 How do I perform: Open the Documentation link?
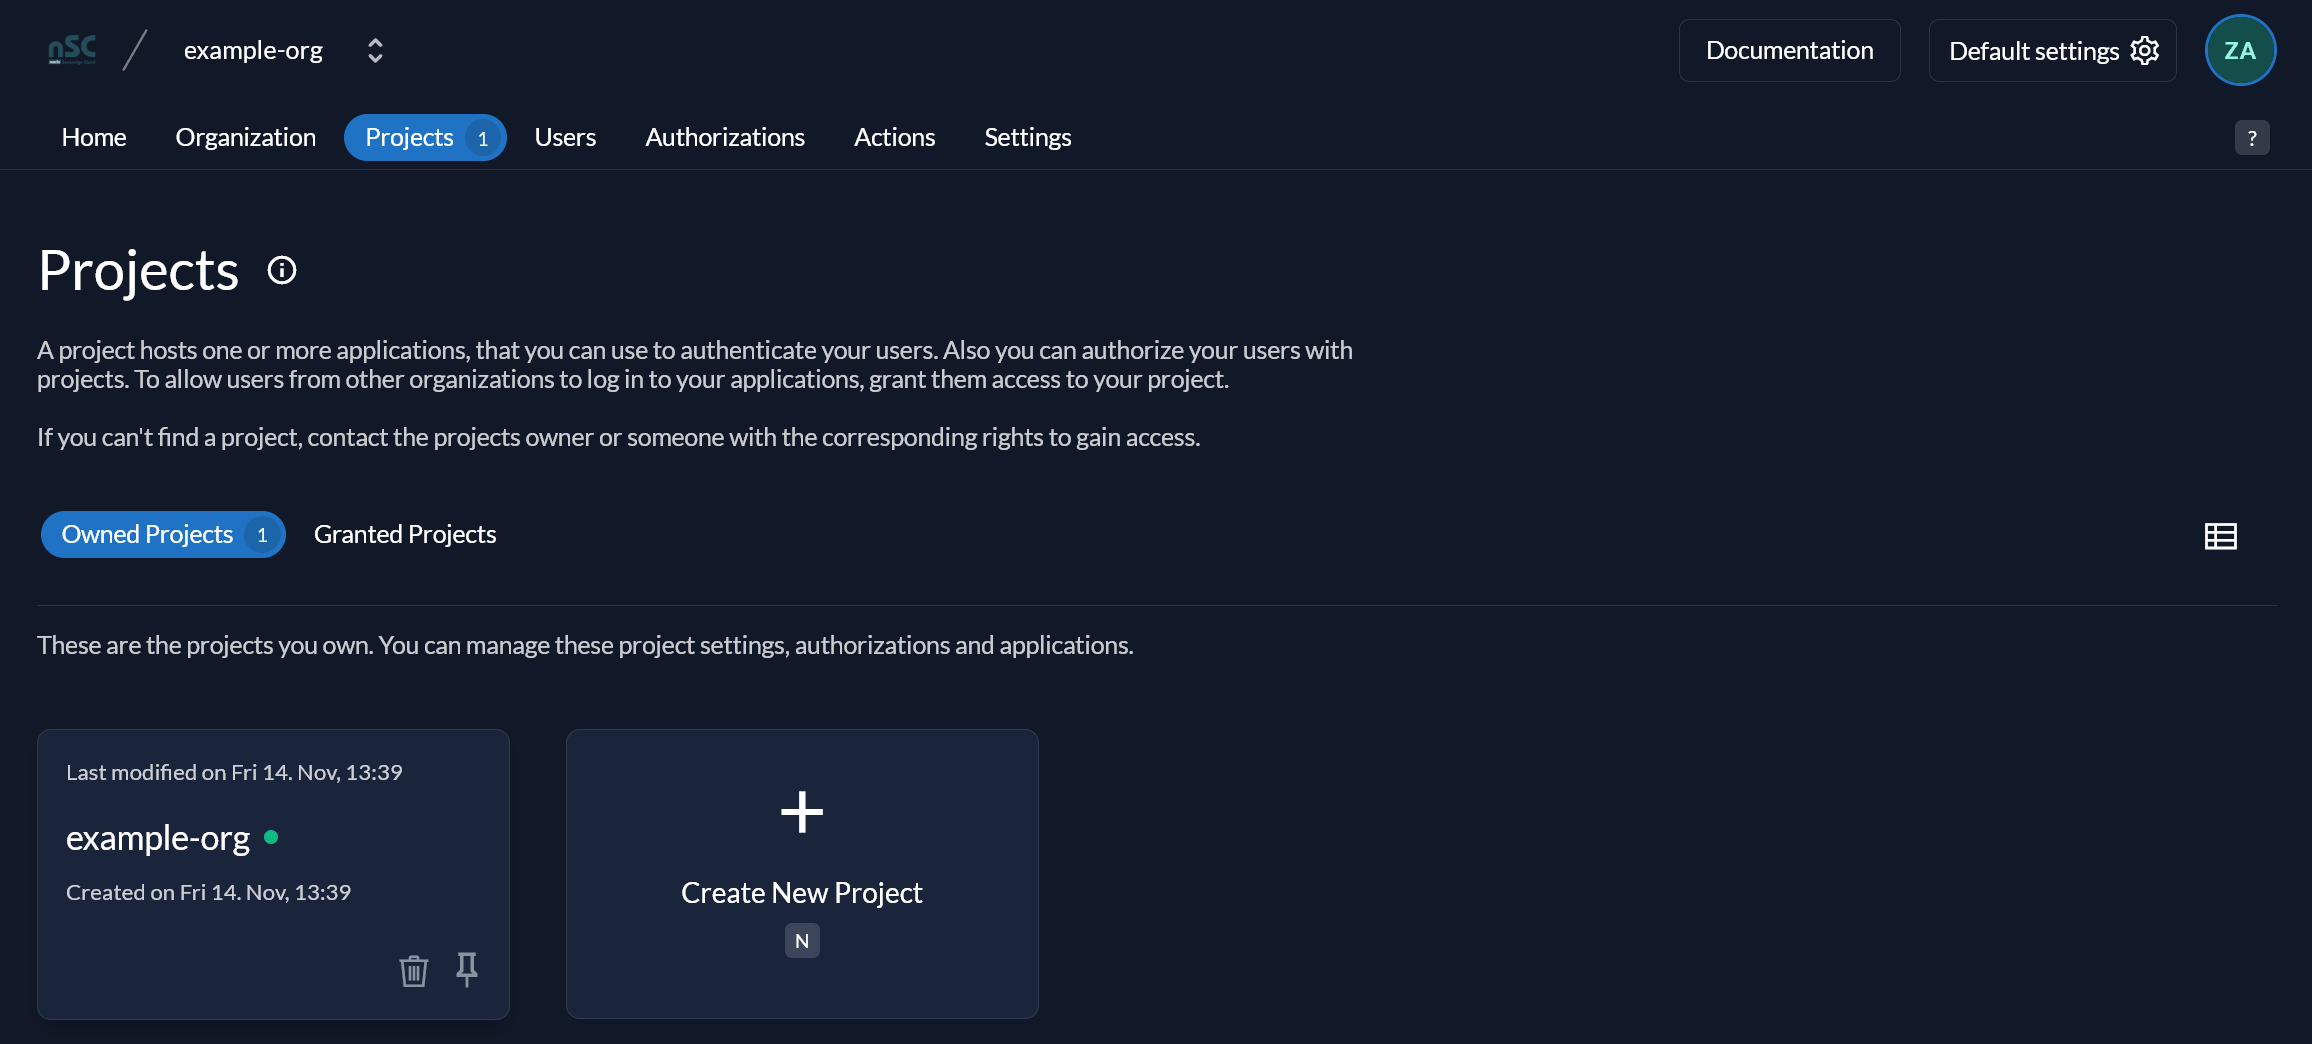(x=1789, y=51)
